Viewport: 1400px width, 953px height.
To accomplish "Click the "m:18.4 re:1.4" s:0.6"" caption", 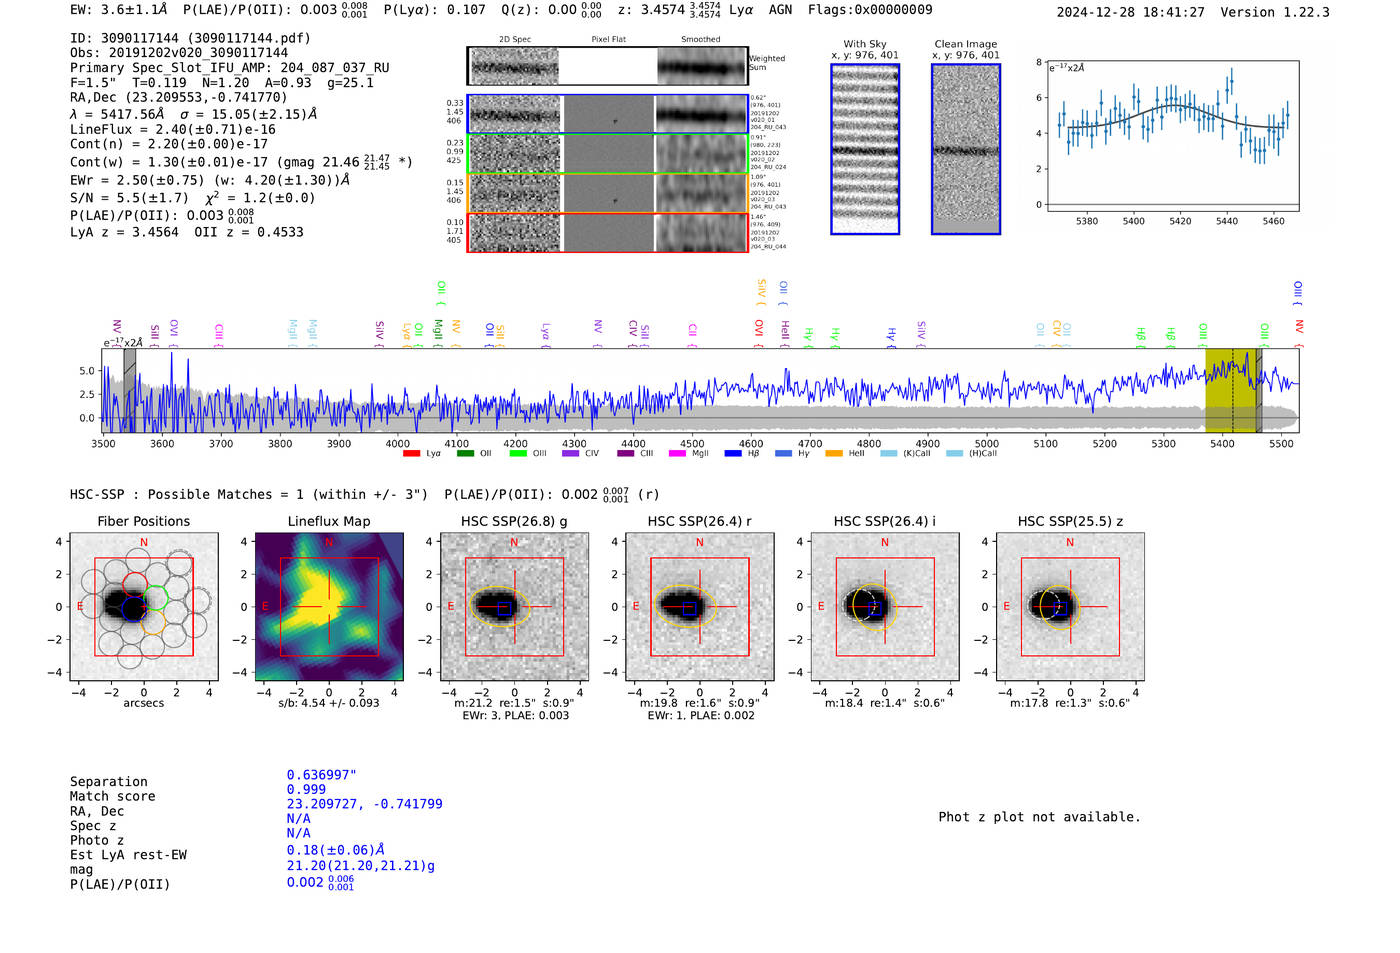I will tap(885, 703).
